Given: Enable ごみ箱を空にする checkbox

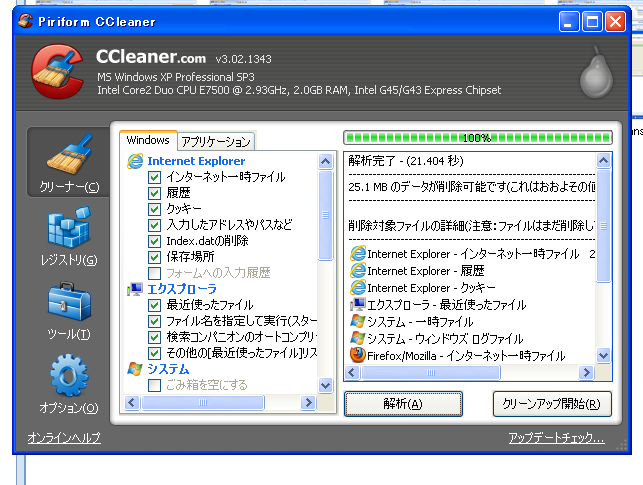Looking at the screenshot, I should pos(154,385).
